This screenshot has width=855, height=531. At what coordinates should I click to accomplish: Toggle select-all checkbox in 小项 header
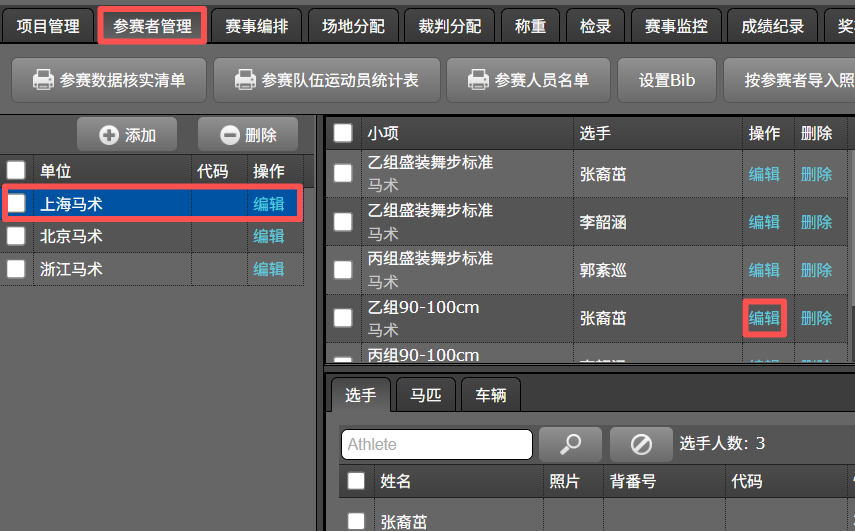point(343,133)
